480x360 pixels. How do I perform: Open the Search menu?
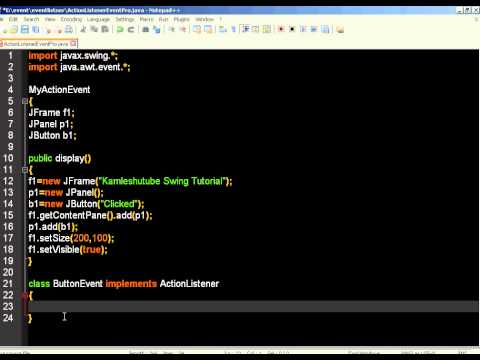(31, 20)
